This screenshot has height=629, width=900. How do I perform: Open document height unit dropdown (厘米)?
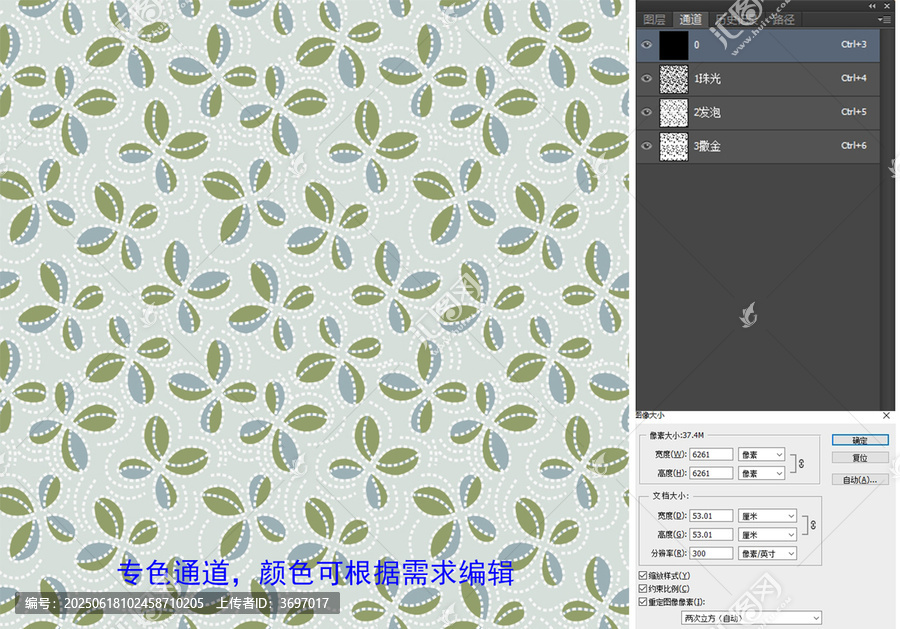(x=767, y=534)
